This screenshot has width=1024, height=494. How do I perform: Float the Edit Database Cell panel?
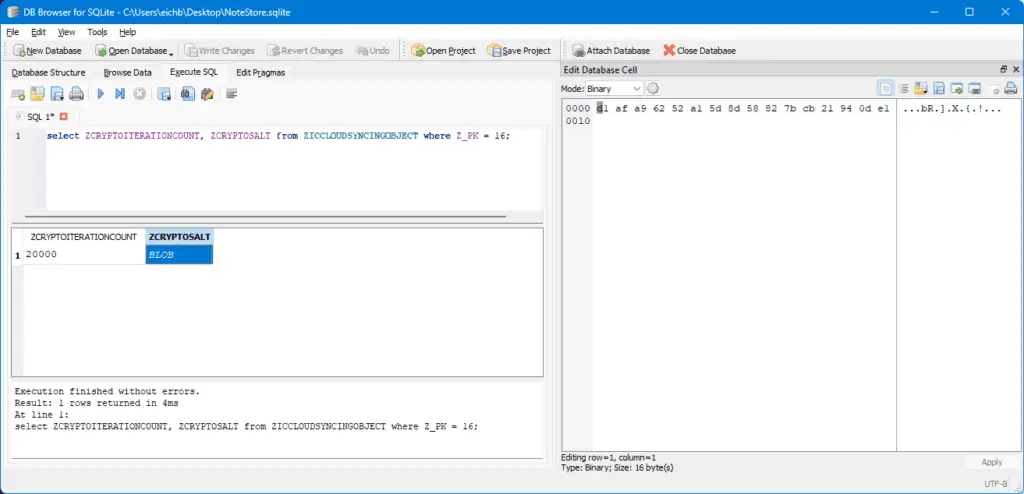(x=1004, y=69)
